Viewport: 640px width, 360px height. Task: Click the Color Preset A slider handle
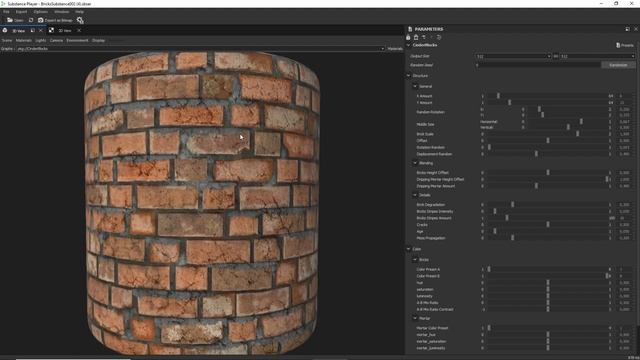click(489, 269)
